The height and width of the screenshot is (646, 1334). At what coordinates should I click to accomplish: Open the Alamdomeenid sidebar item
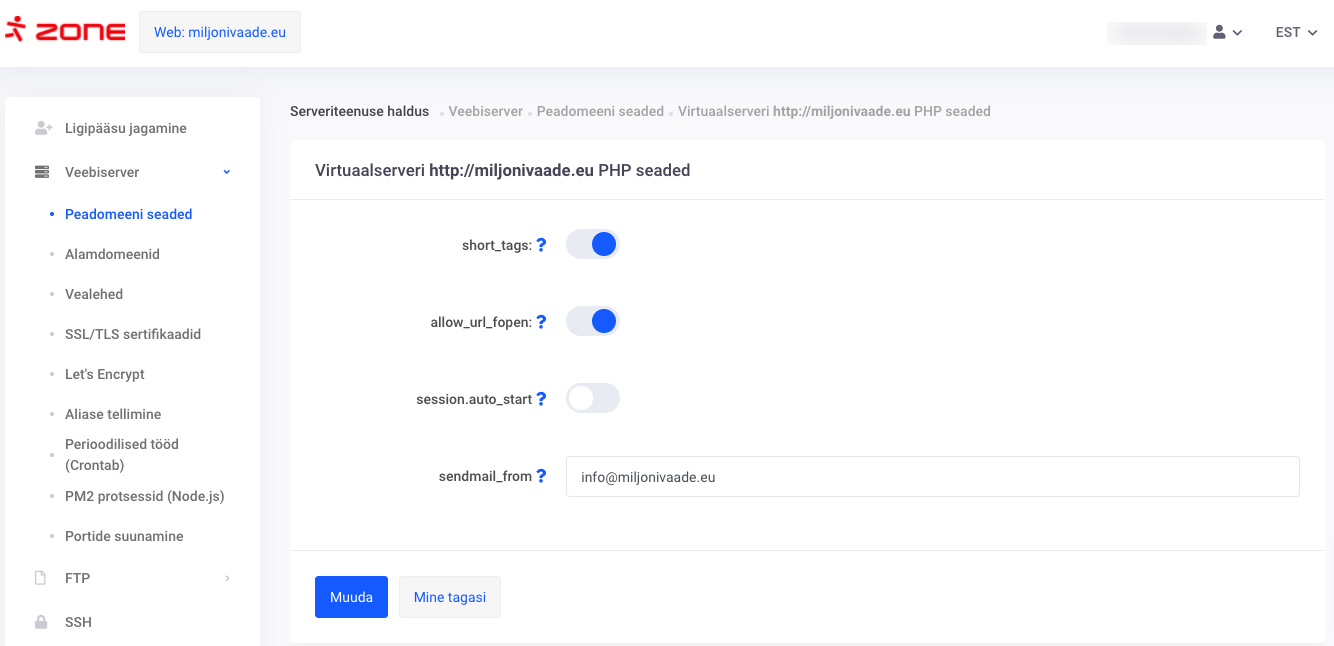pyautogui.click(x=112, y=254)
